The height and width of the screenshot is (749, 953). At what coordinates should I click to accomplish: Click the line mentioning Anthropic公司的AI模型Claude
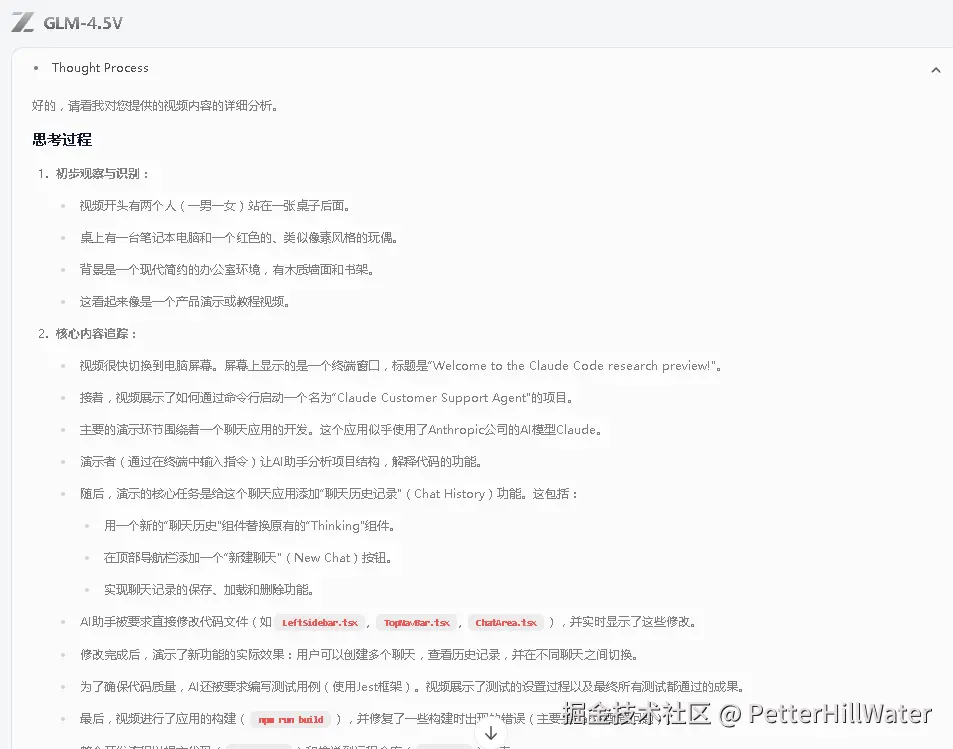pos(342,430)
